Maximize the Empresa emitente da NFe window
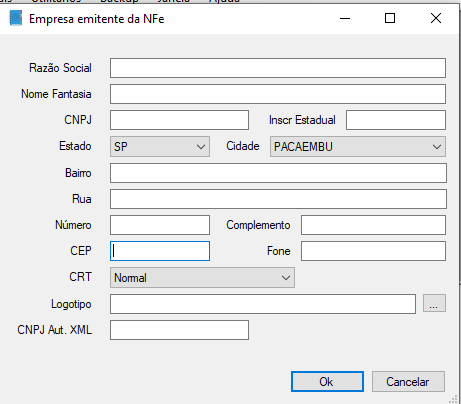Screen dimensions: 461x404 390,18
